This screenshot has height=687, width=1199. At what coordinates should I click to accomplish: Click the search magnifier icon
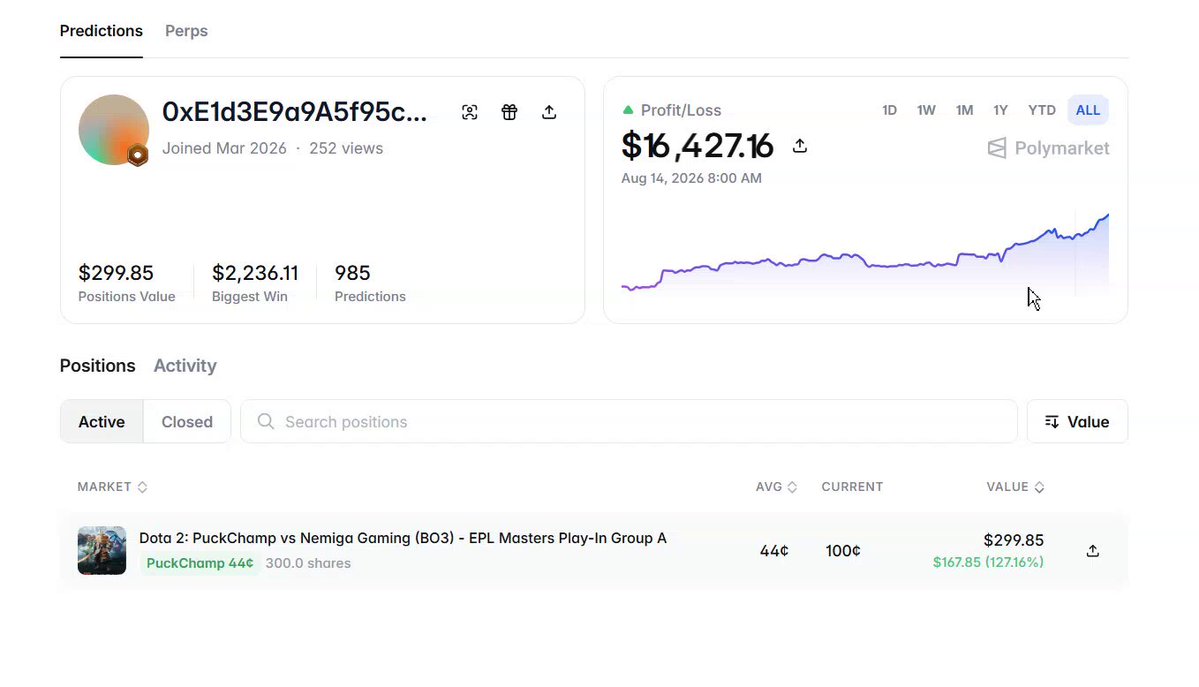[265, 422]
